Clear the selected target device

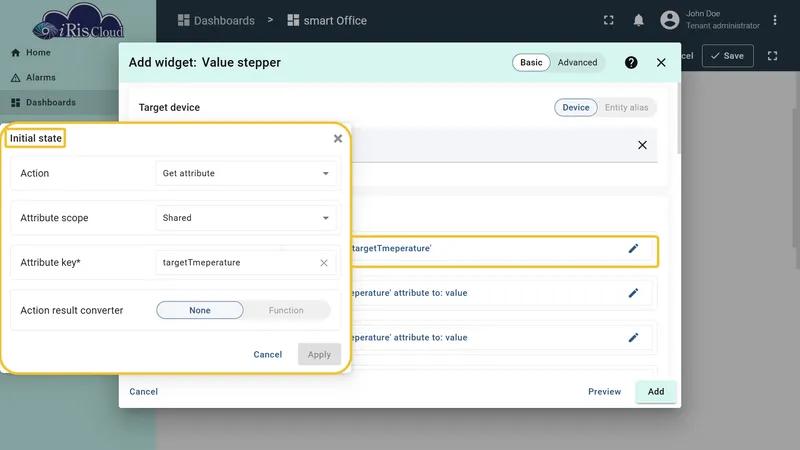[x=642, y=145]
